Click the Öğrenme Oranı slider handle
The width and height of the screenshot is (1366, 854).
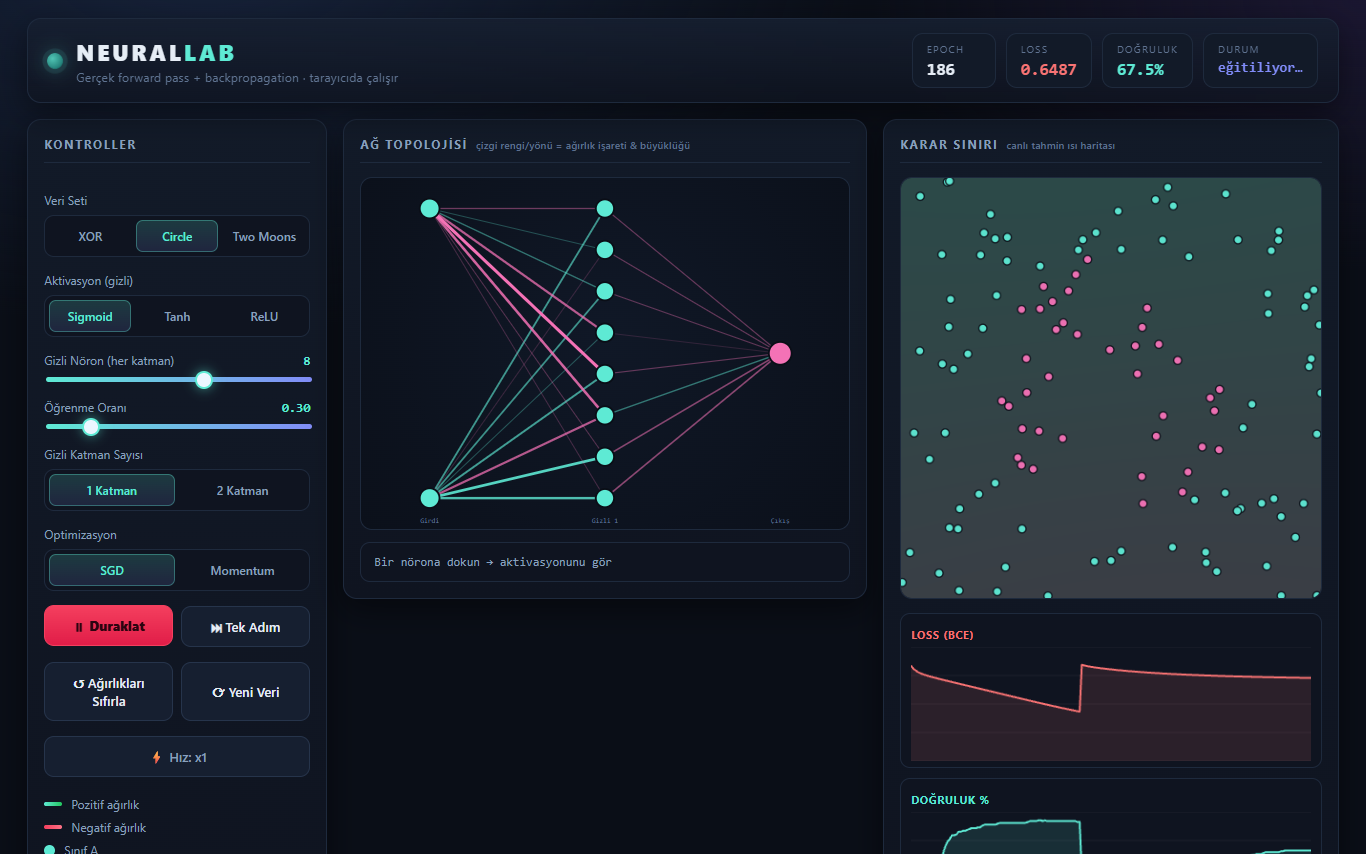click(x=91, y=427)
